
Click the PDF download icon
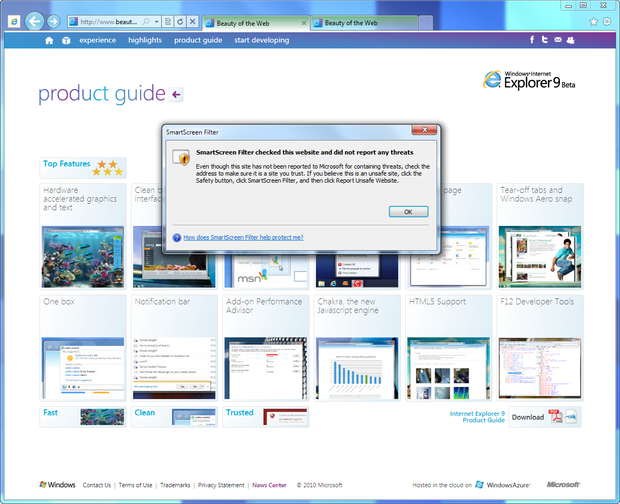[x=556, y=417]
